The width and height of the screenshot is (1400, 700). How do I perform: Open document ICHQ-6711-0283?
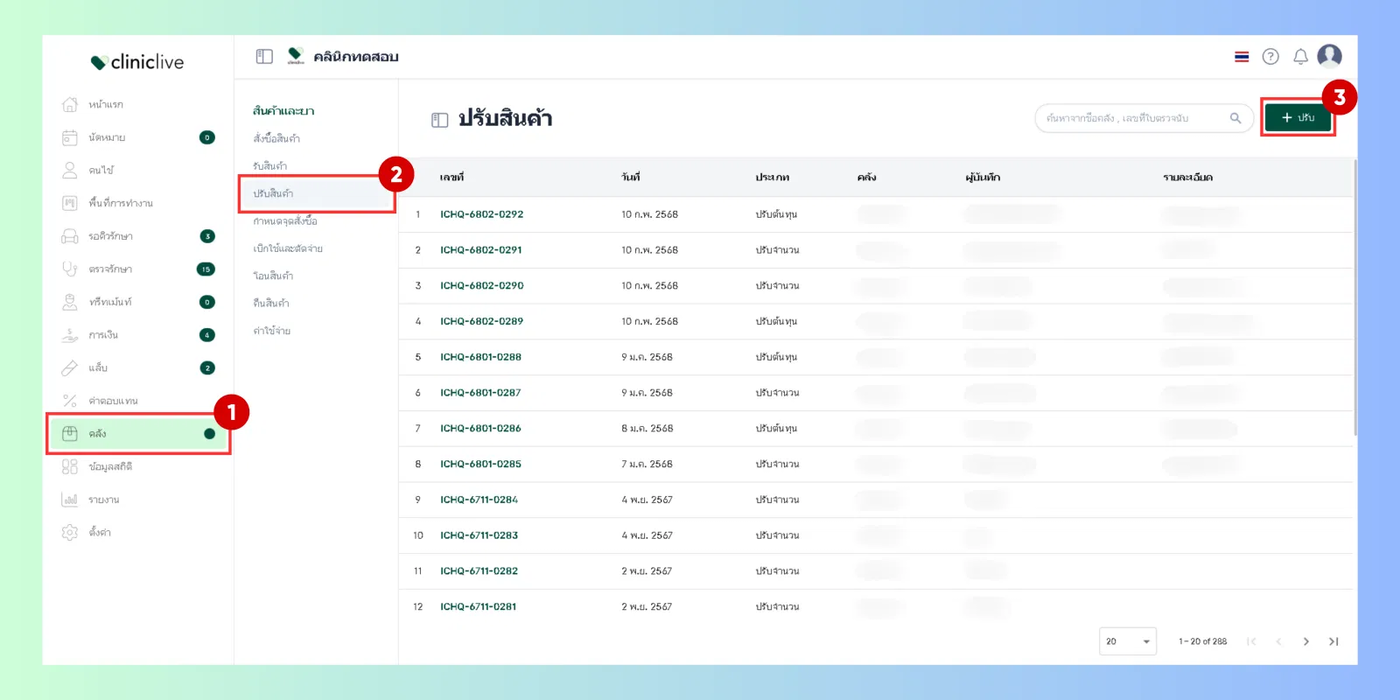click(479, 536)
